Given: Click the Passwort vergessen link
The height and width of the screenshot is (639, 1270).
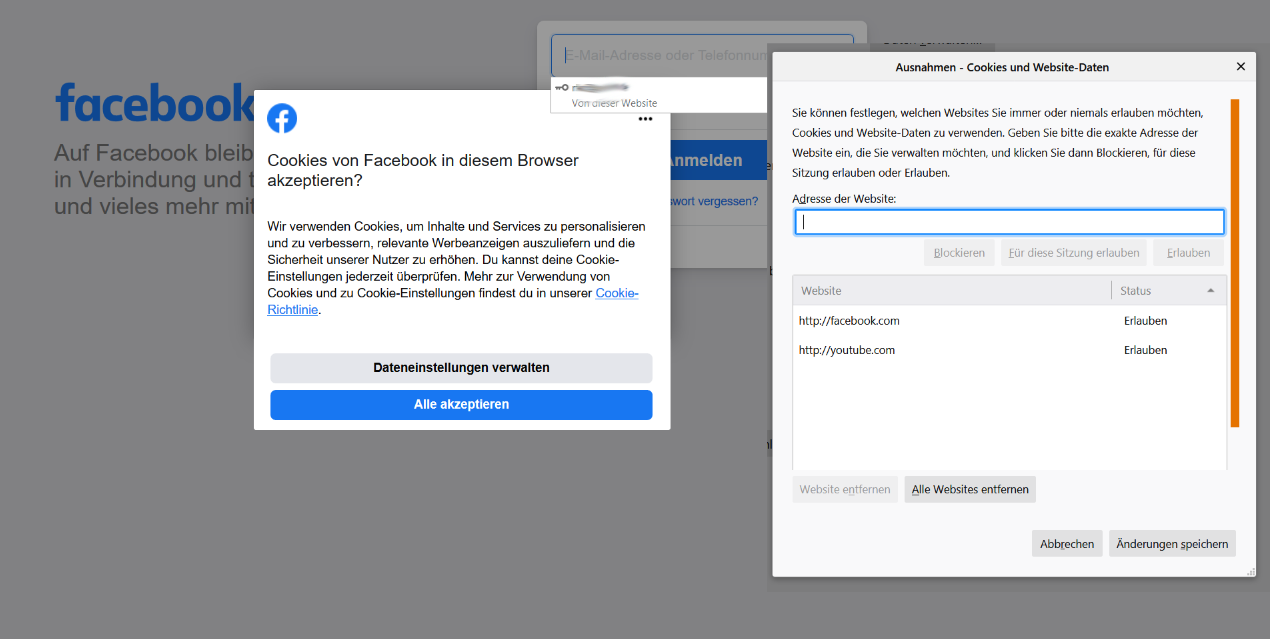Looking at the screenshot, I should tap(714, 201).
